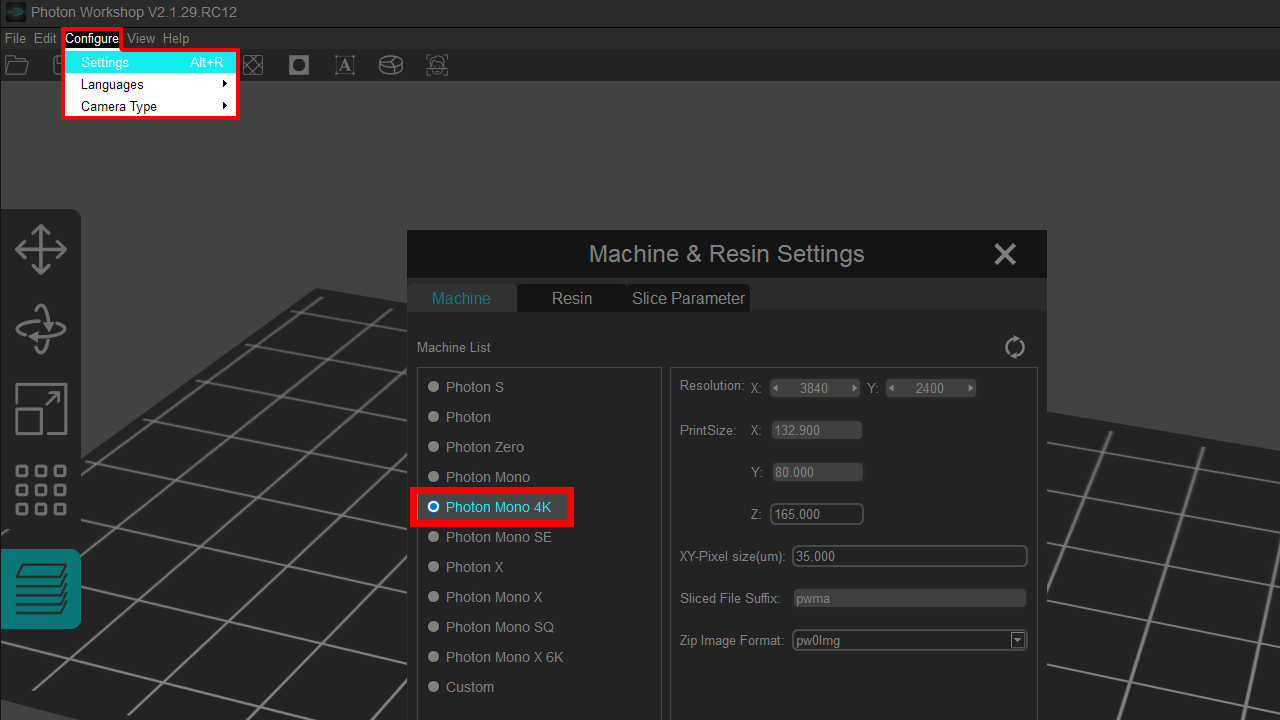
Task: Click the XY-Pixel size input field
Action: pyautogui.click(x=909, y=556)
